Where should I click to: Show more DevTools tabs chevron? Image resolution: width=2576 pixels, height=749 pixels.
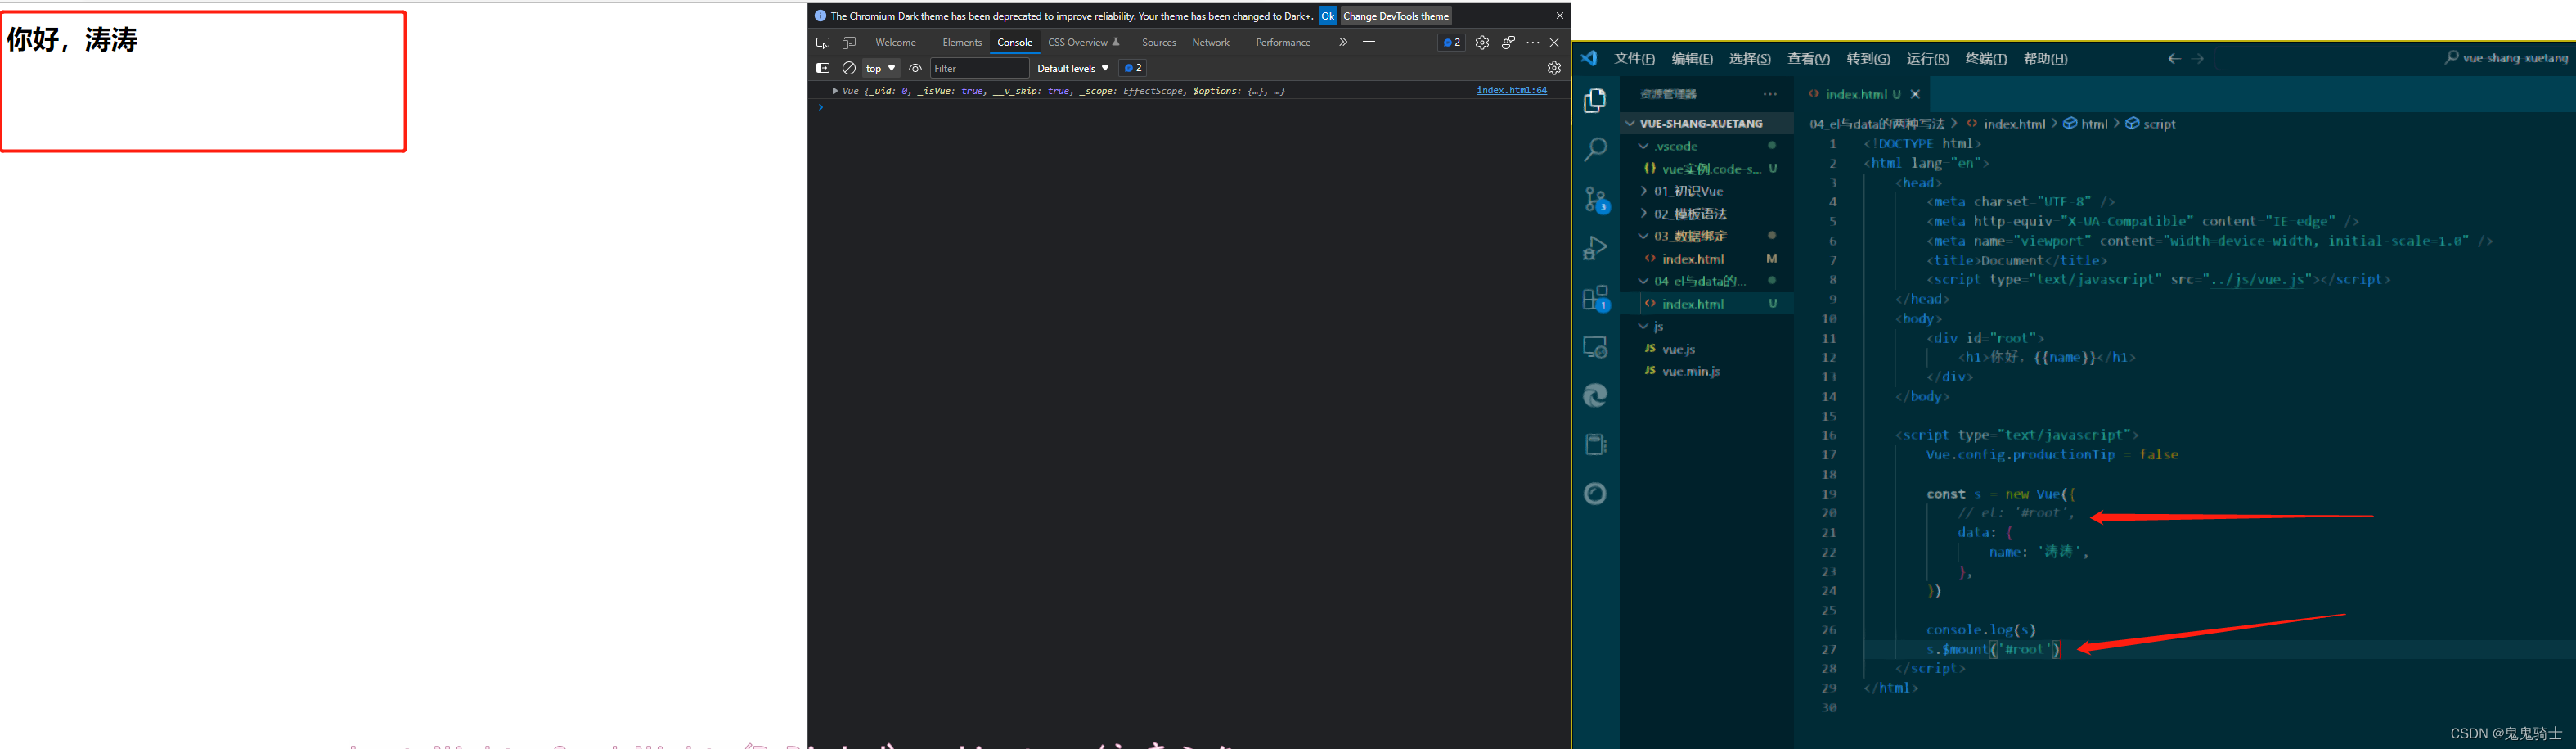tap(1342, 42)
